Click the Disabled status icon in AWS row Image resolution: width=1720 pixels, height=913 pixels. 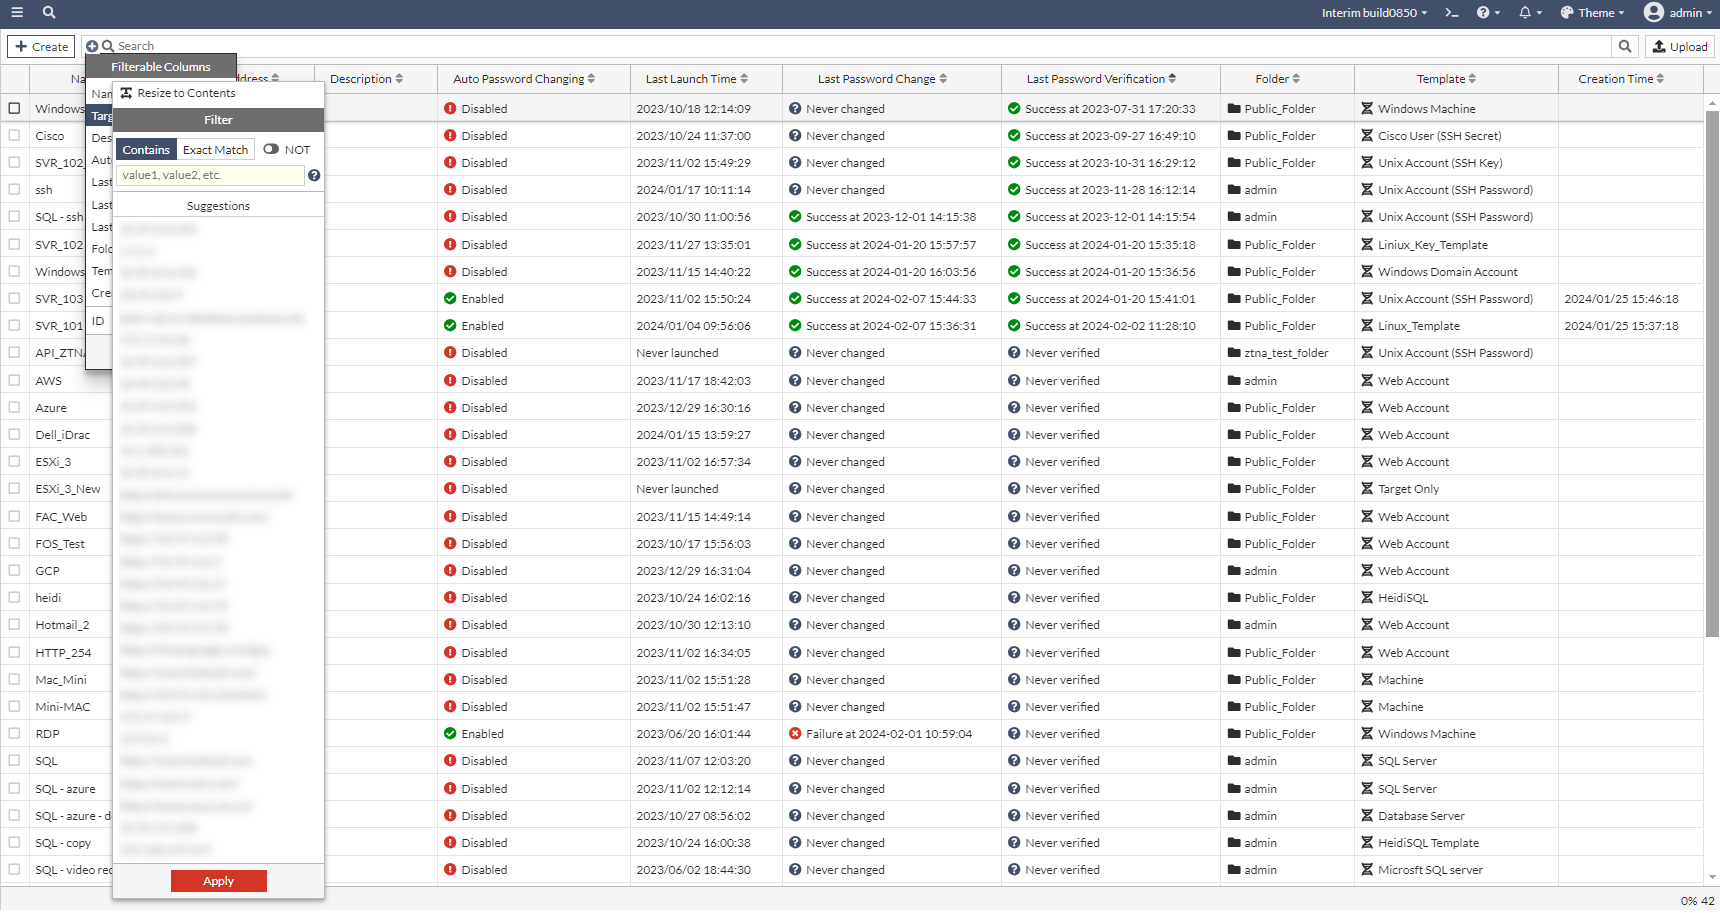(450, 381)
